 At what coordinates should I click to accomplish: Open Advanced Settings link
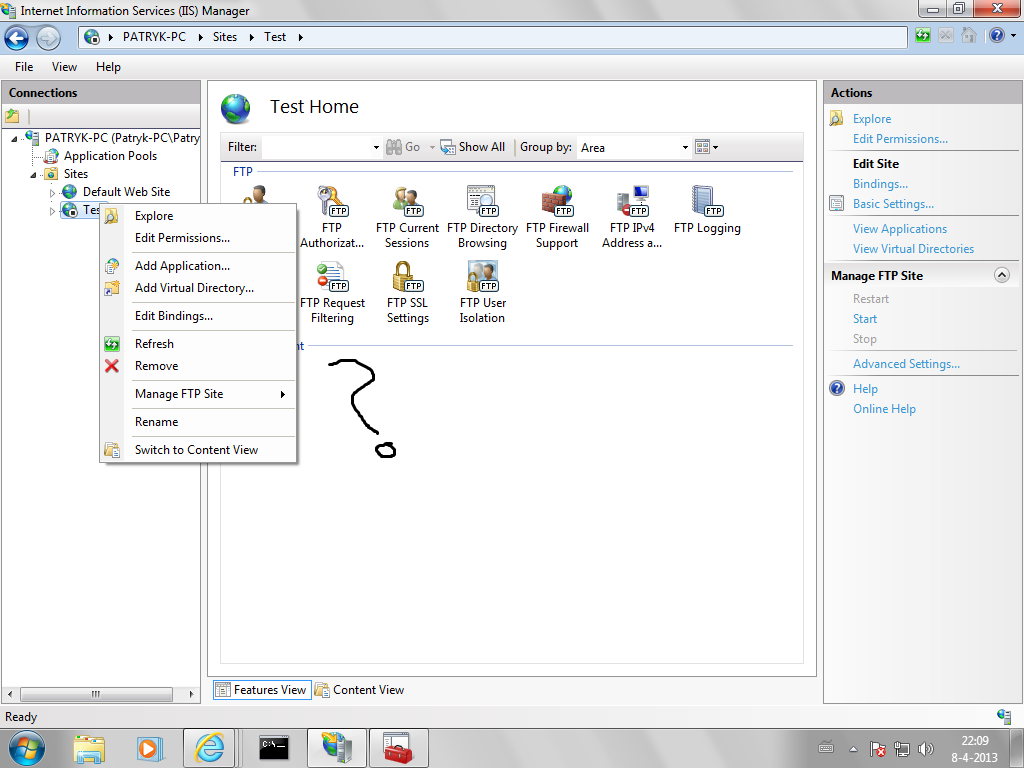(x=906, y=364)
